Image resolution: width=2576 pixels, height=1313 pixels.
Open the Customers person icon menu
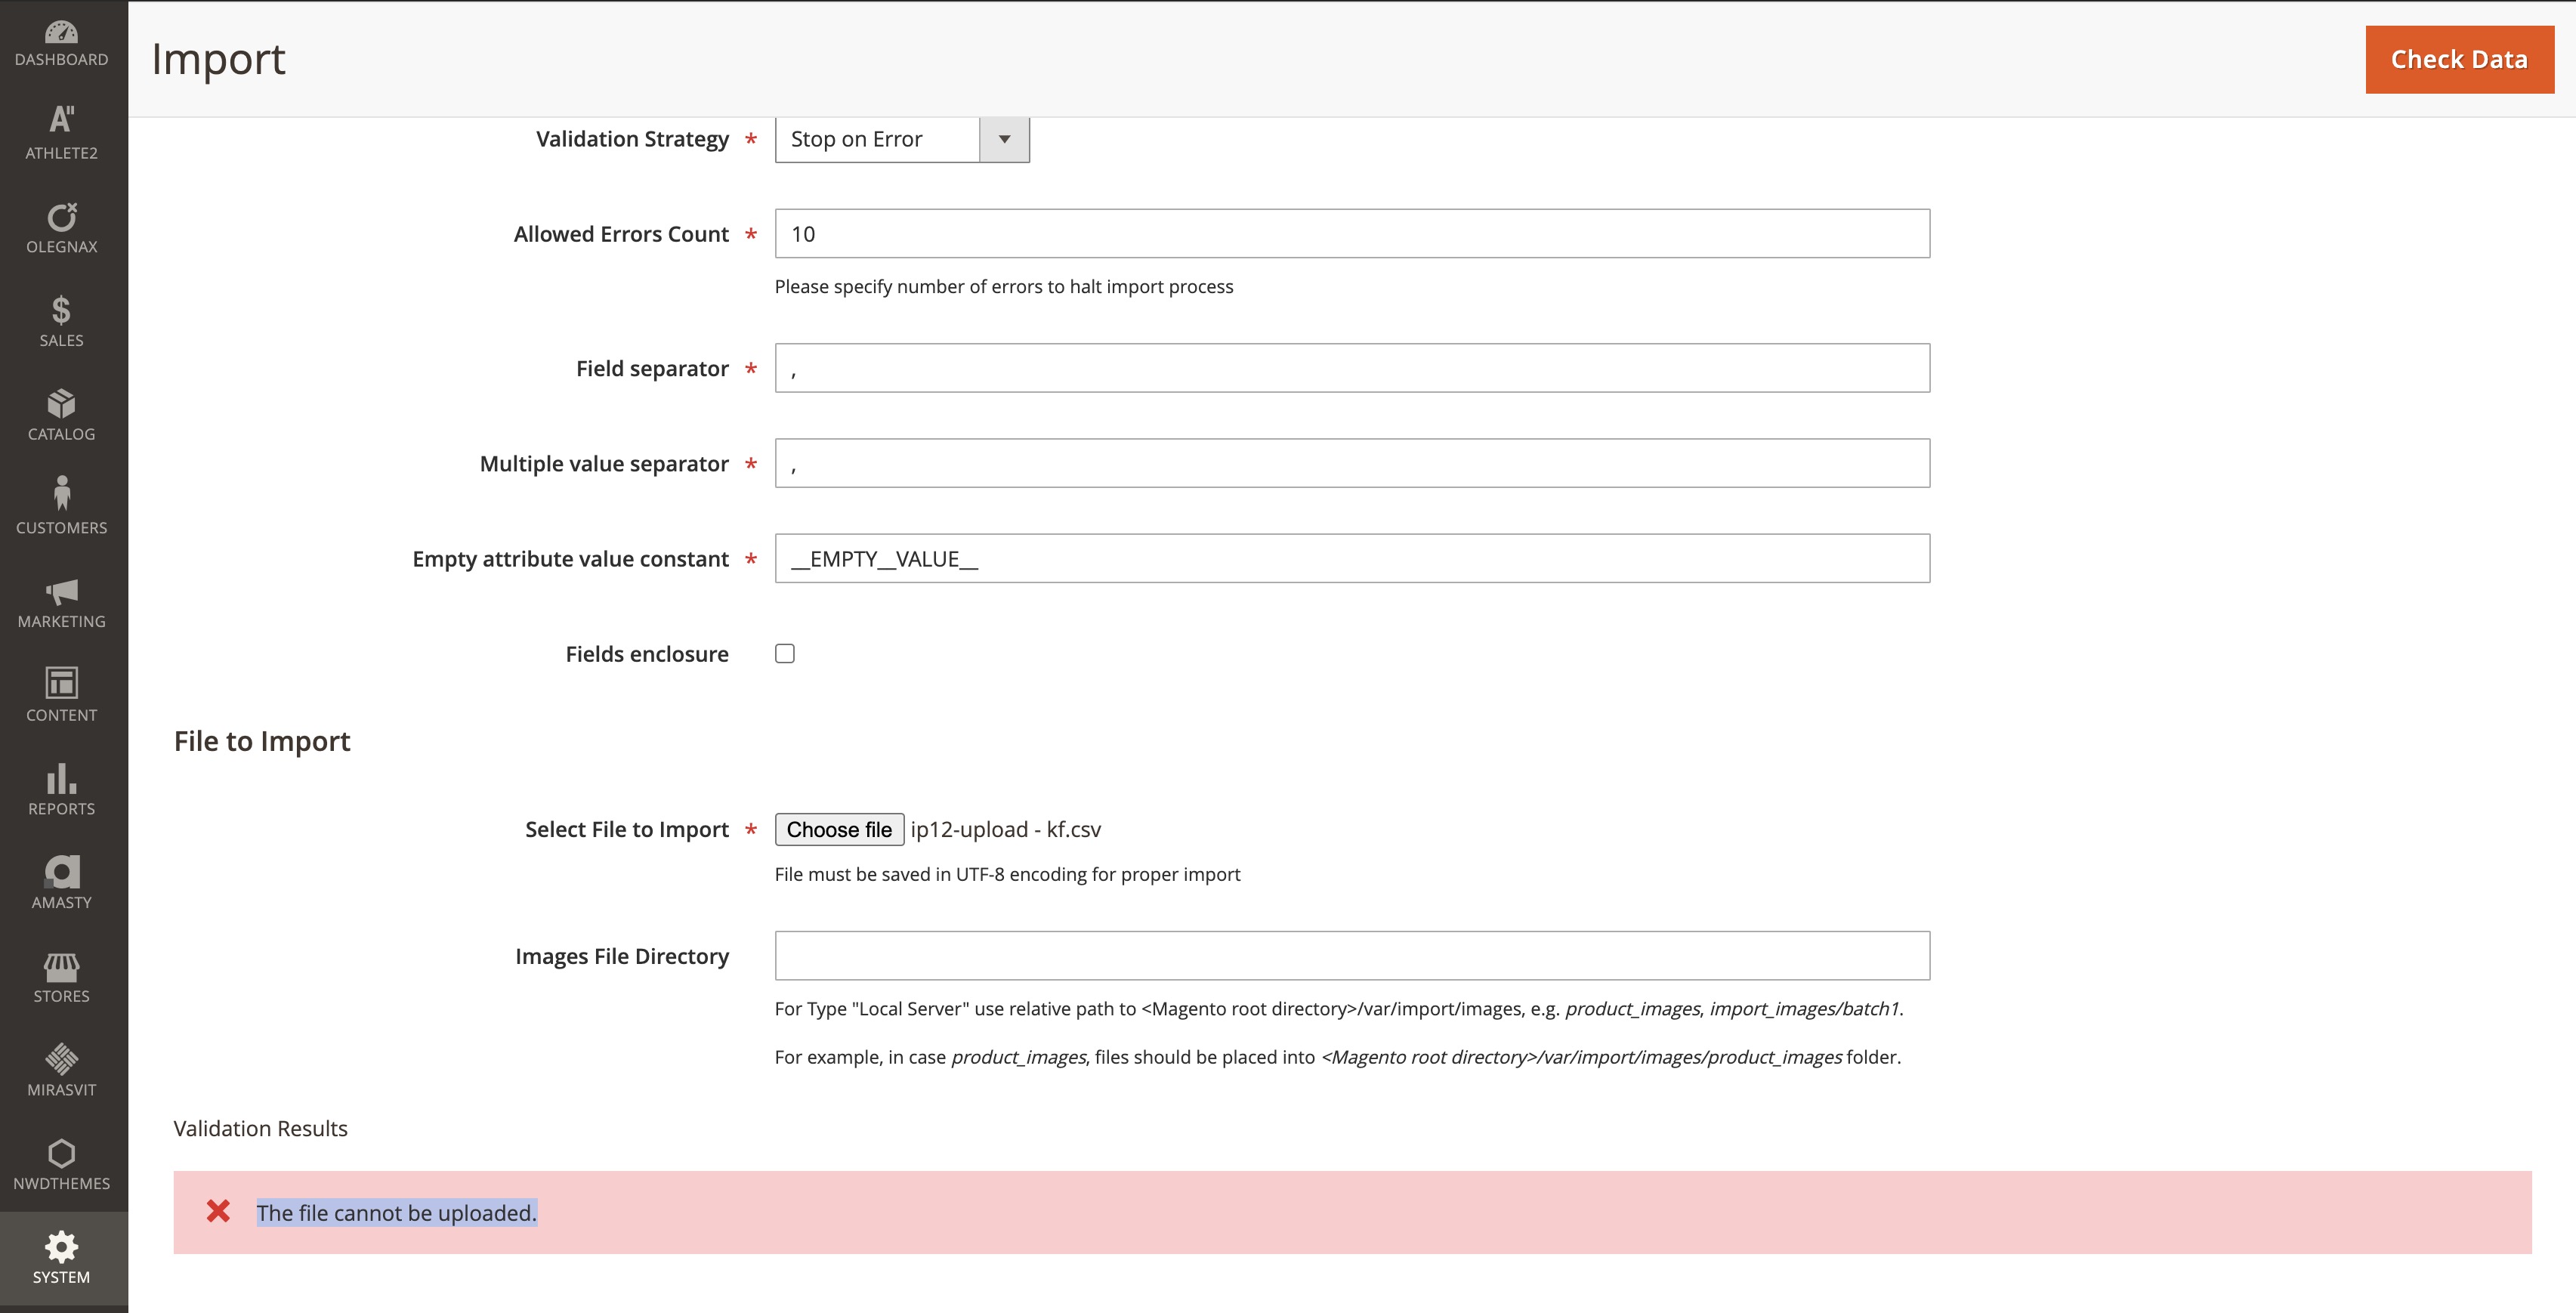(x=61, y=506)
